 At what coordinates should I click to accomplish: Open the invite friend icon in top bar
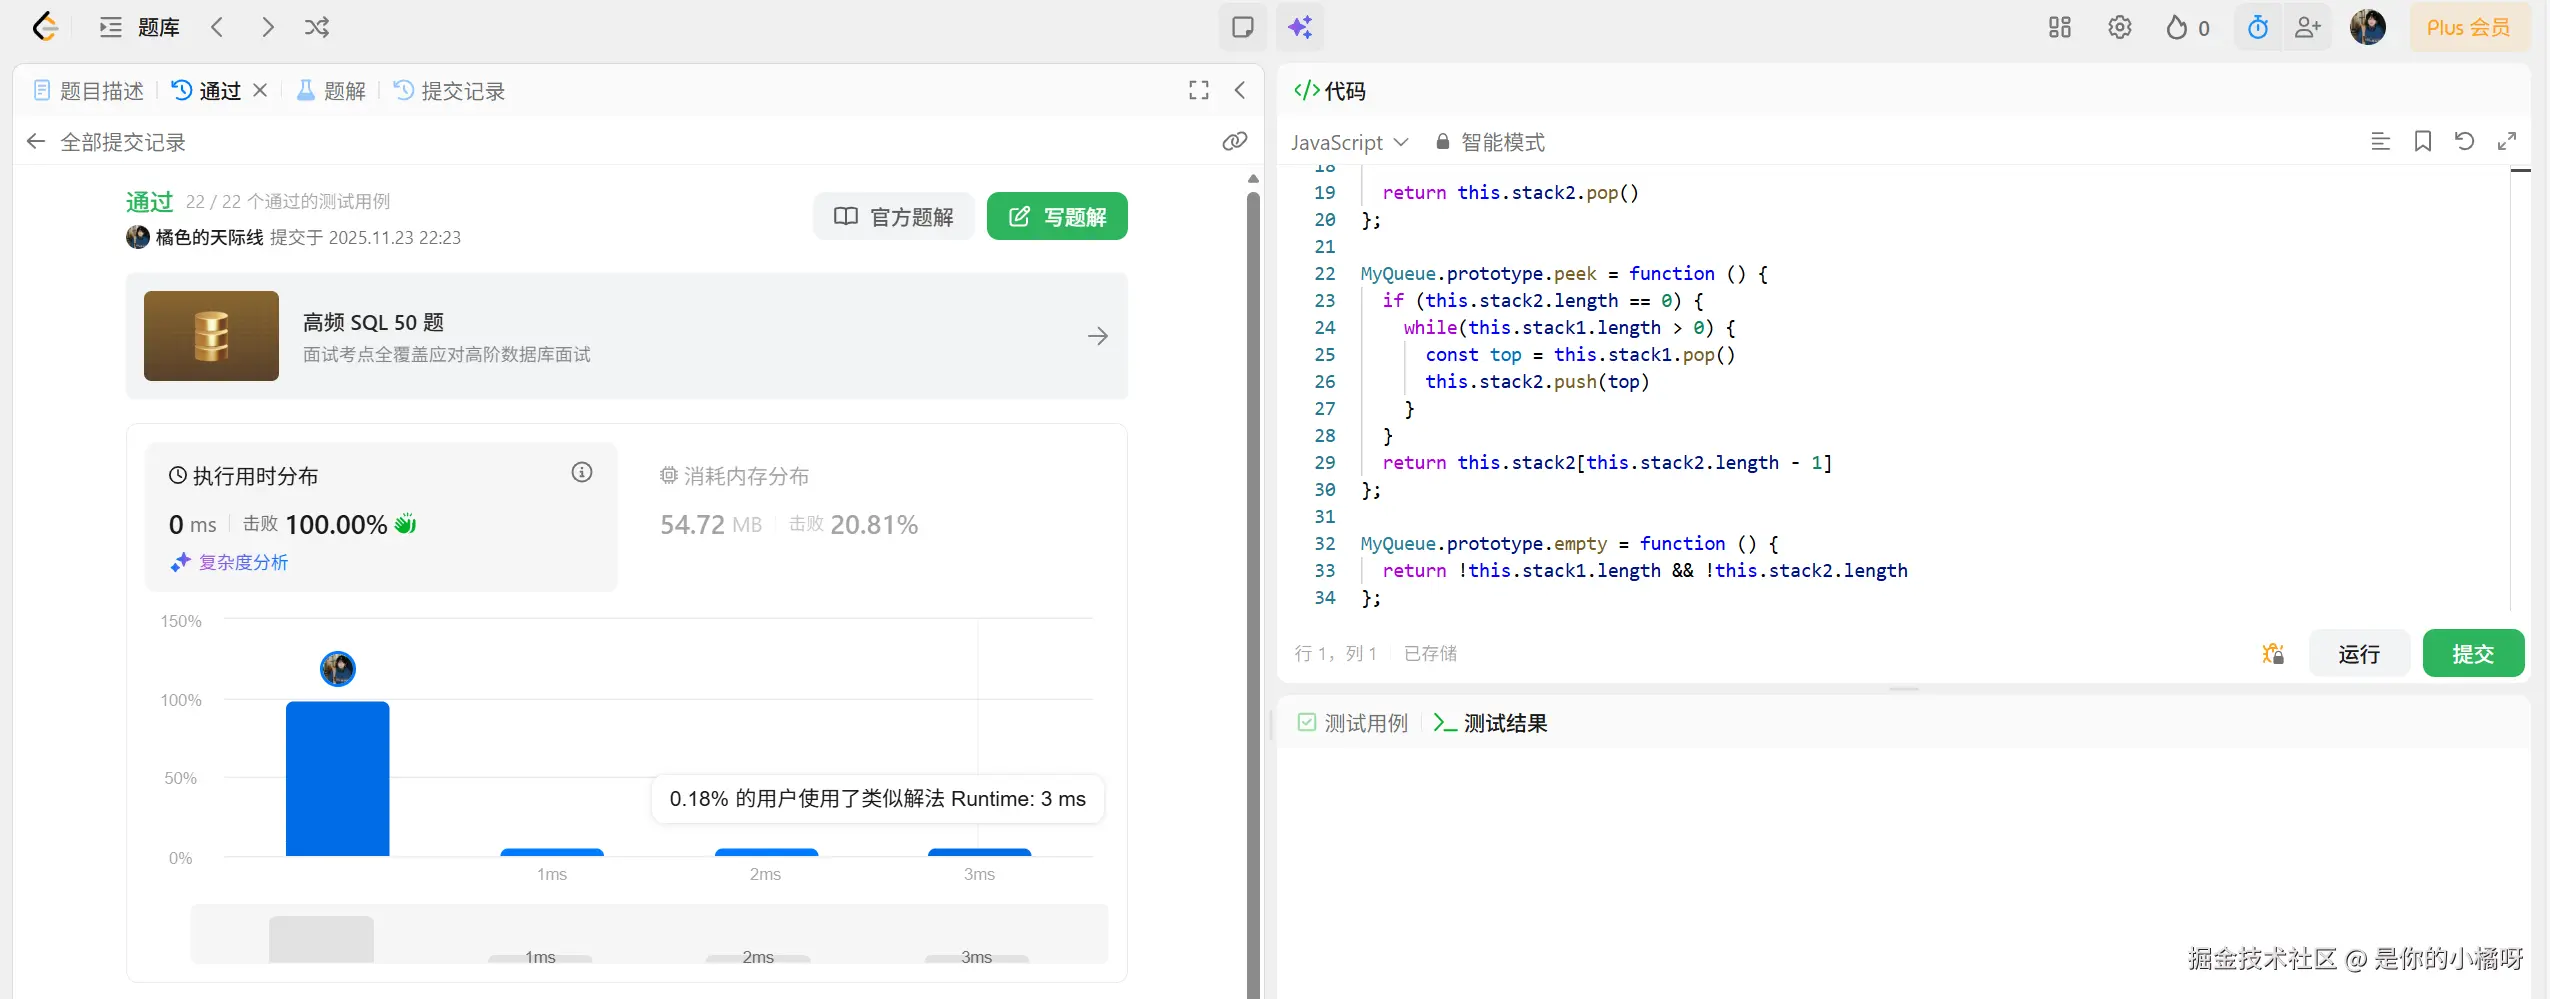(2307, 27)
